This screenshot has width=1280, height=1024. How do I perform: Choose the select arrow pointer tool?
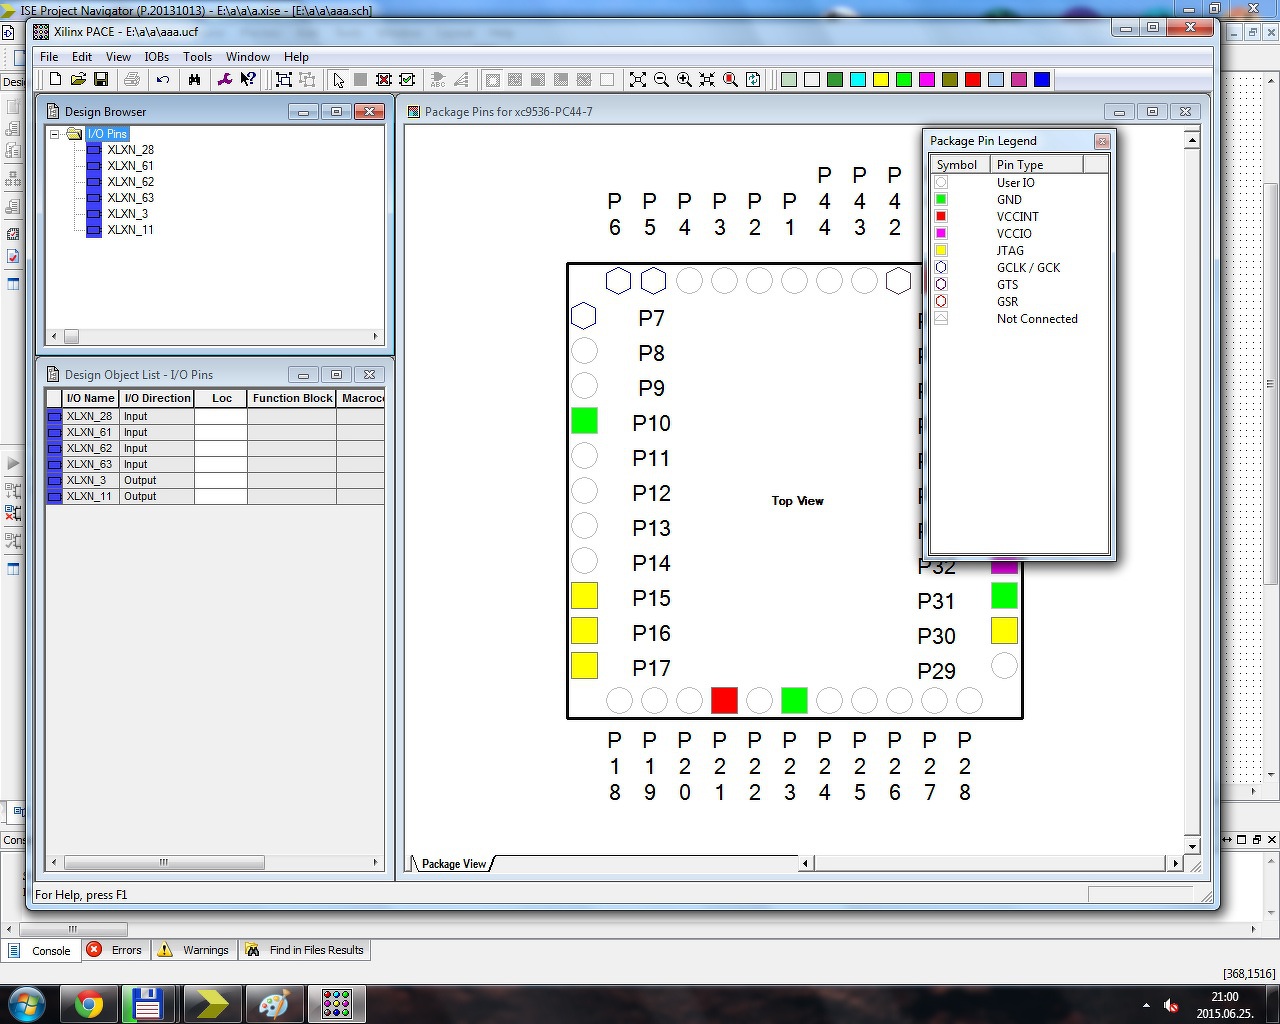click(338, 80)
